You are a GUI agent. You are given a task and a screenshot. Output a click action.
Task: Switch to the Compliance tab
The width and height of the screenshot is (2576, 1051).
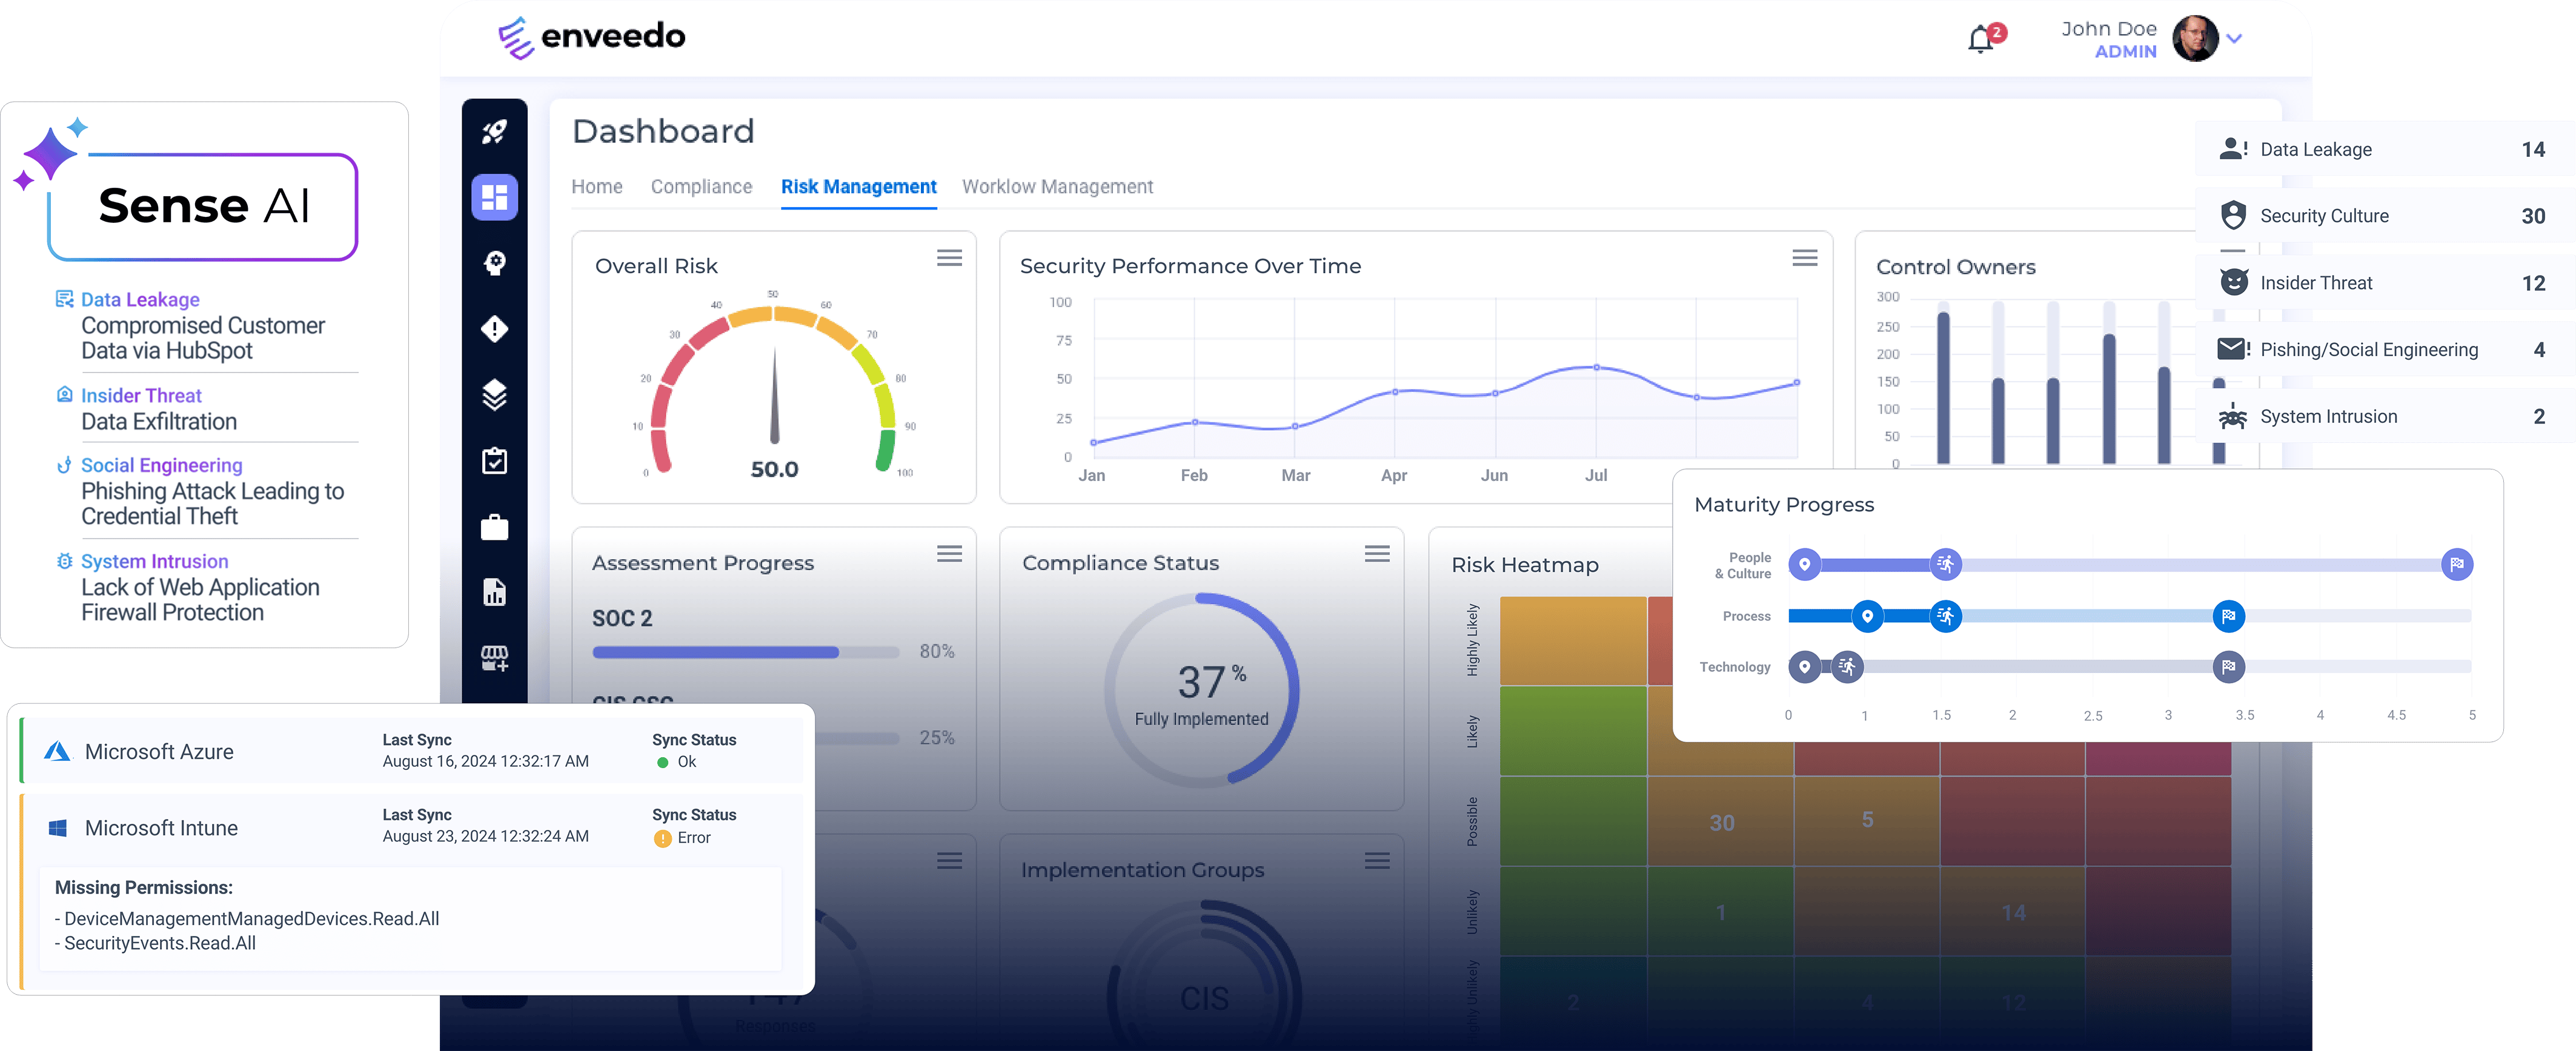(701, 187)
